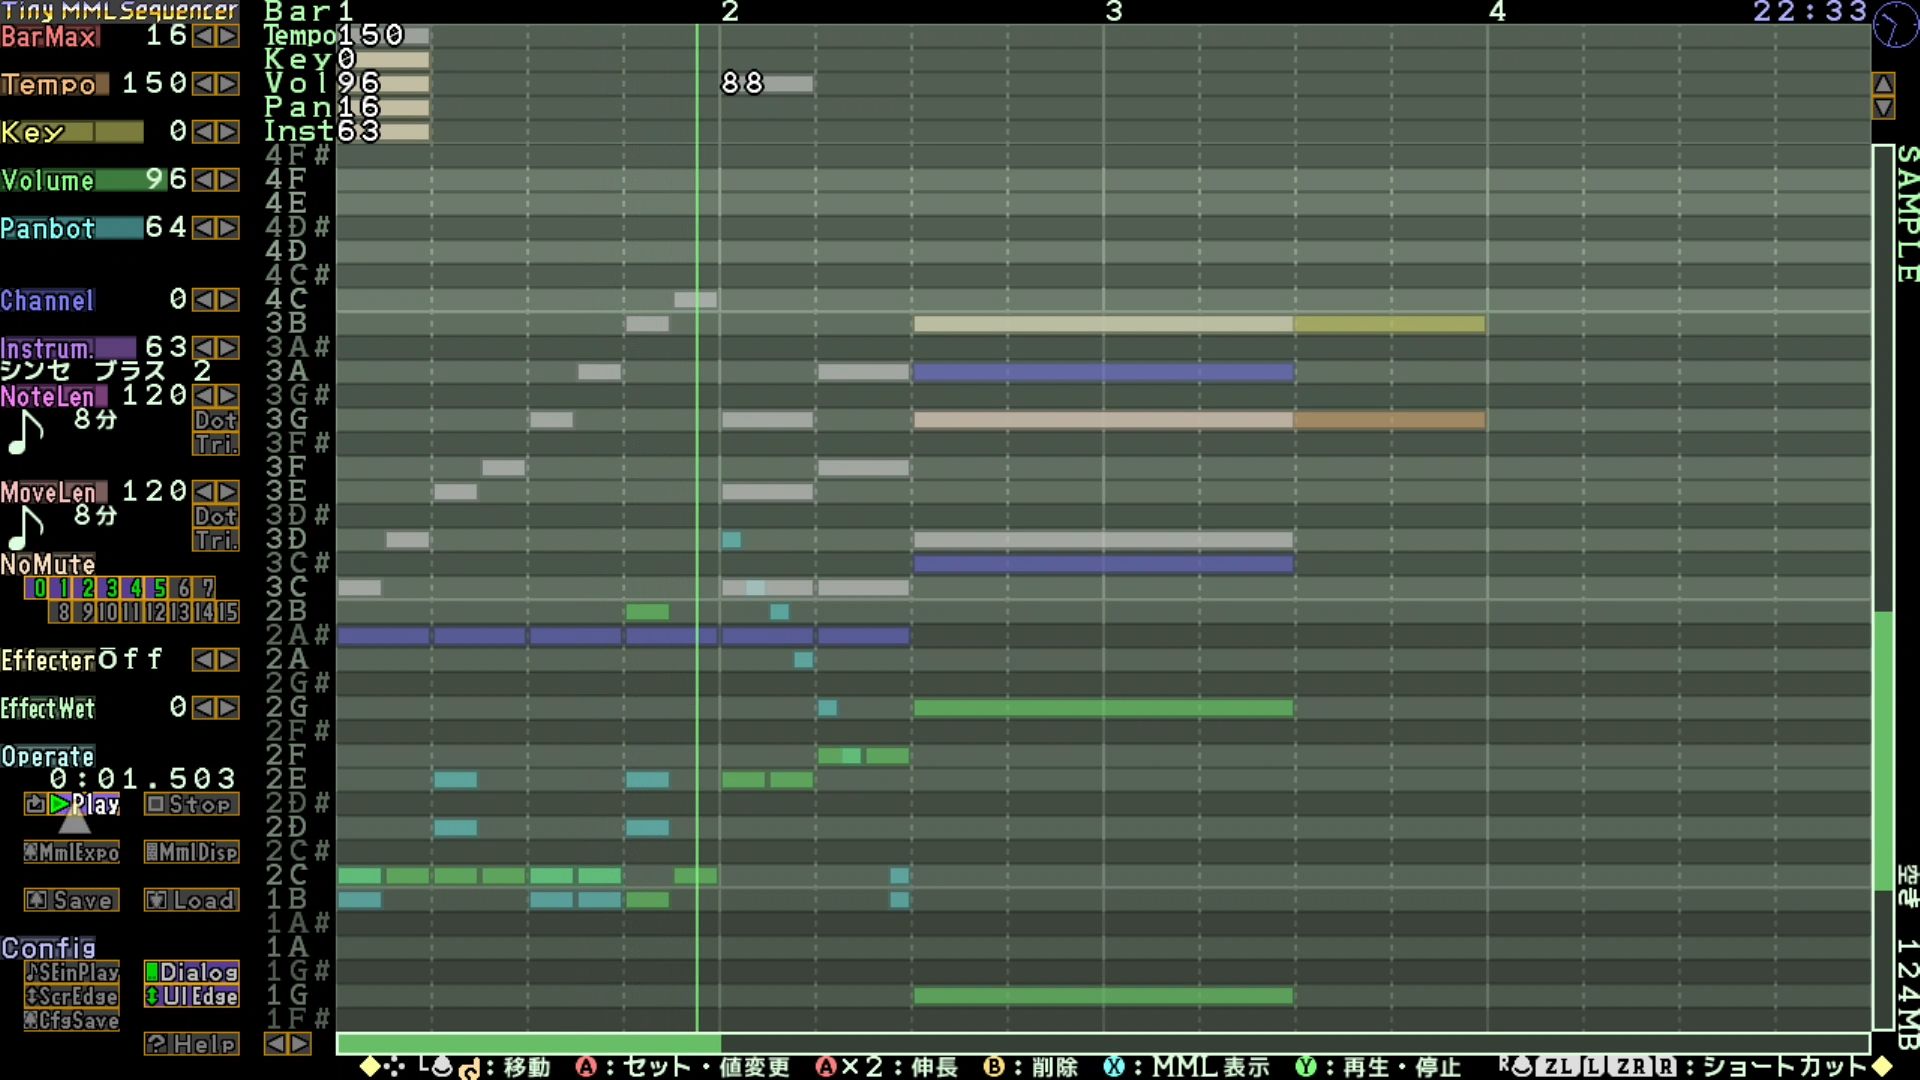The height and width of the screenshot is (1080, 1920).
Task: Open the Help screen
Action: coord(191,1044)
